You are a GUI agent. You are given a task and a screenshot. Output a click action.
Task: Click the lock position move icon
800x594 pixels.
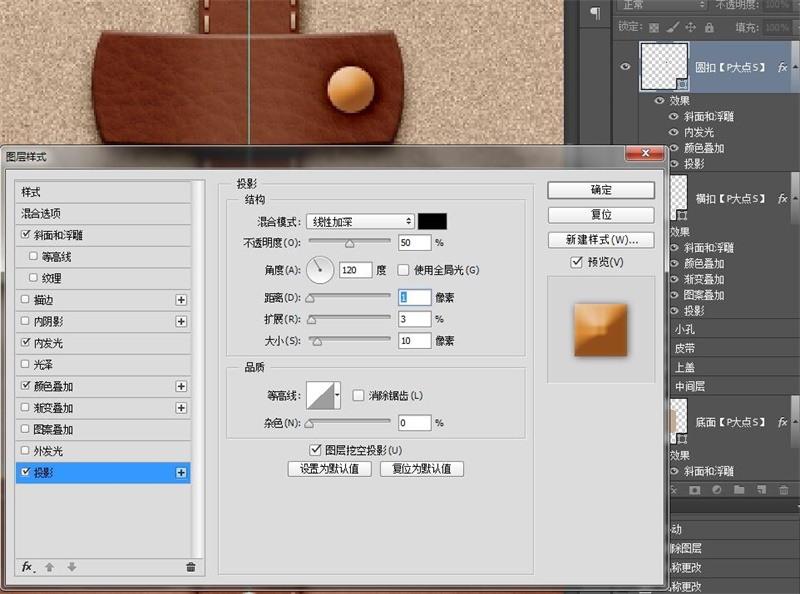click(x=691, y=28)
